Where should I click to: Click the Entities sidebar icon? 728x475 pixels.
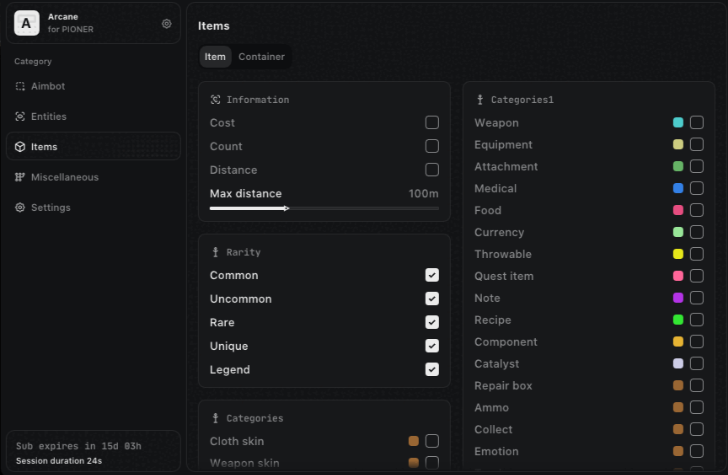tap(20, 117)
